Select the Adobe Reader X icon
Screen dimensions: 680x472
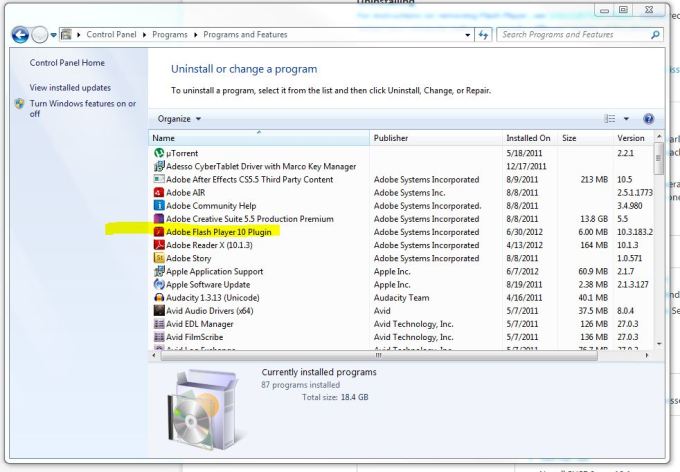pyautogui.click(x=158, y=245)
